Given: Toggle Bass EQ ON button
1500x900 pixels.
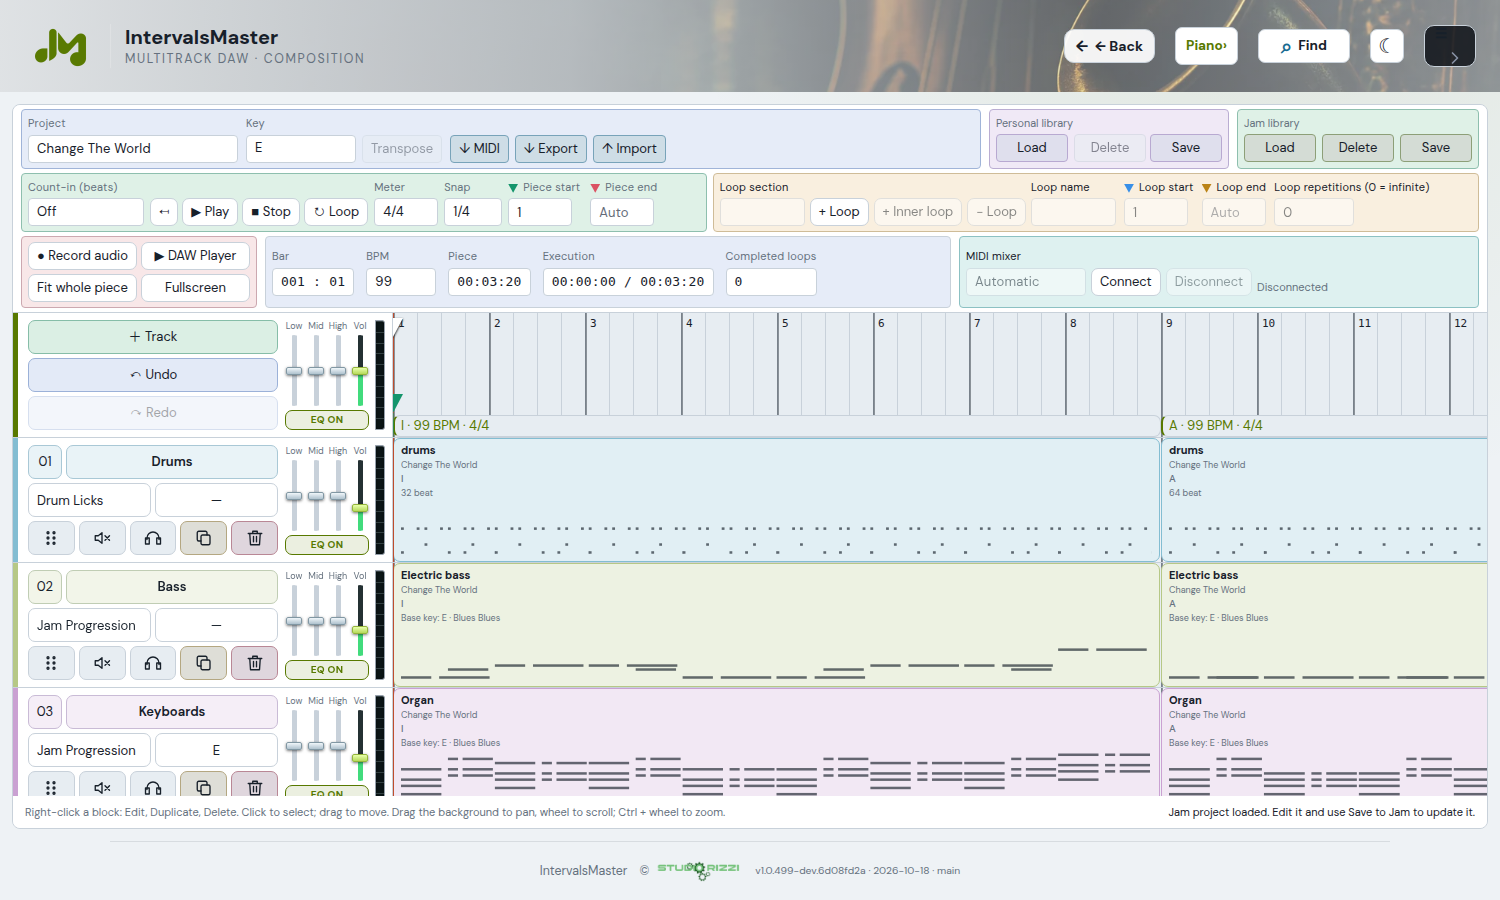Looking at the screenshot, I should click(x=327, y=670).
